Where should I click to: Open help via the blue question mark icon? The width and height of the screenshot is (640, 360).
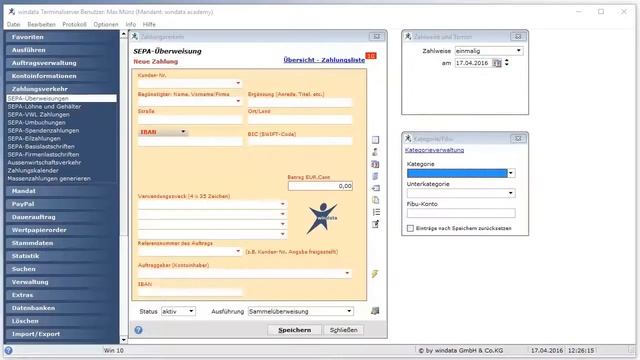138,330
